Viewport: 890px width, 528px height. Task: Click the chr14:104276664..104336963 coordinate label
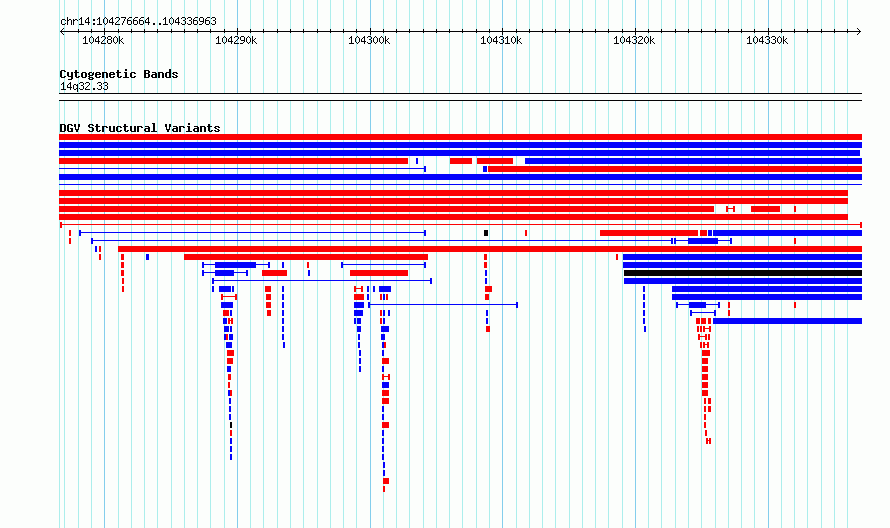point(138,22)
